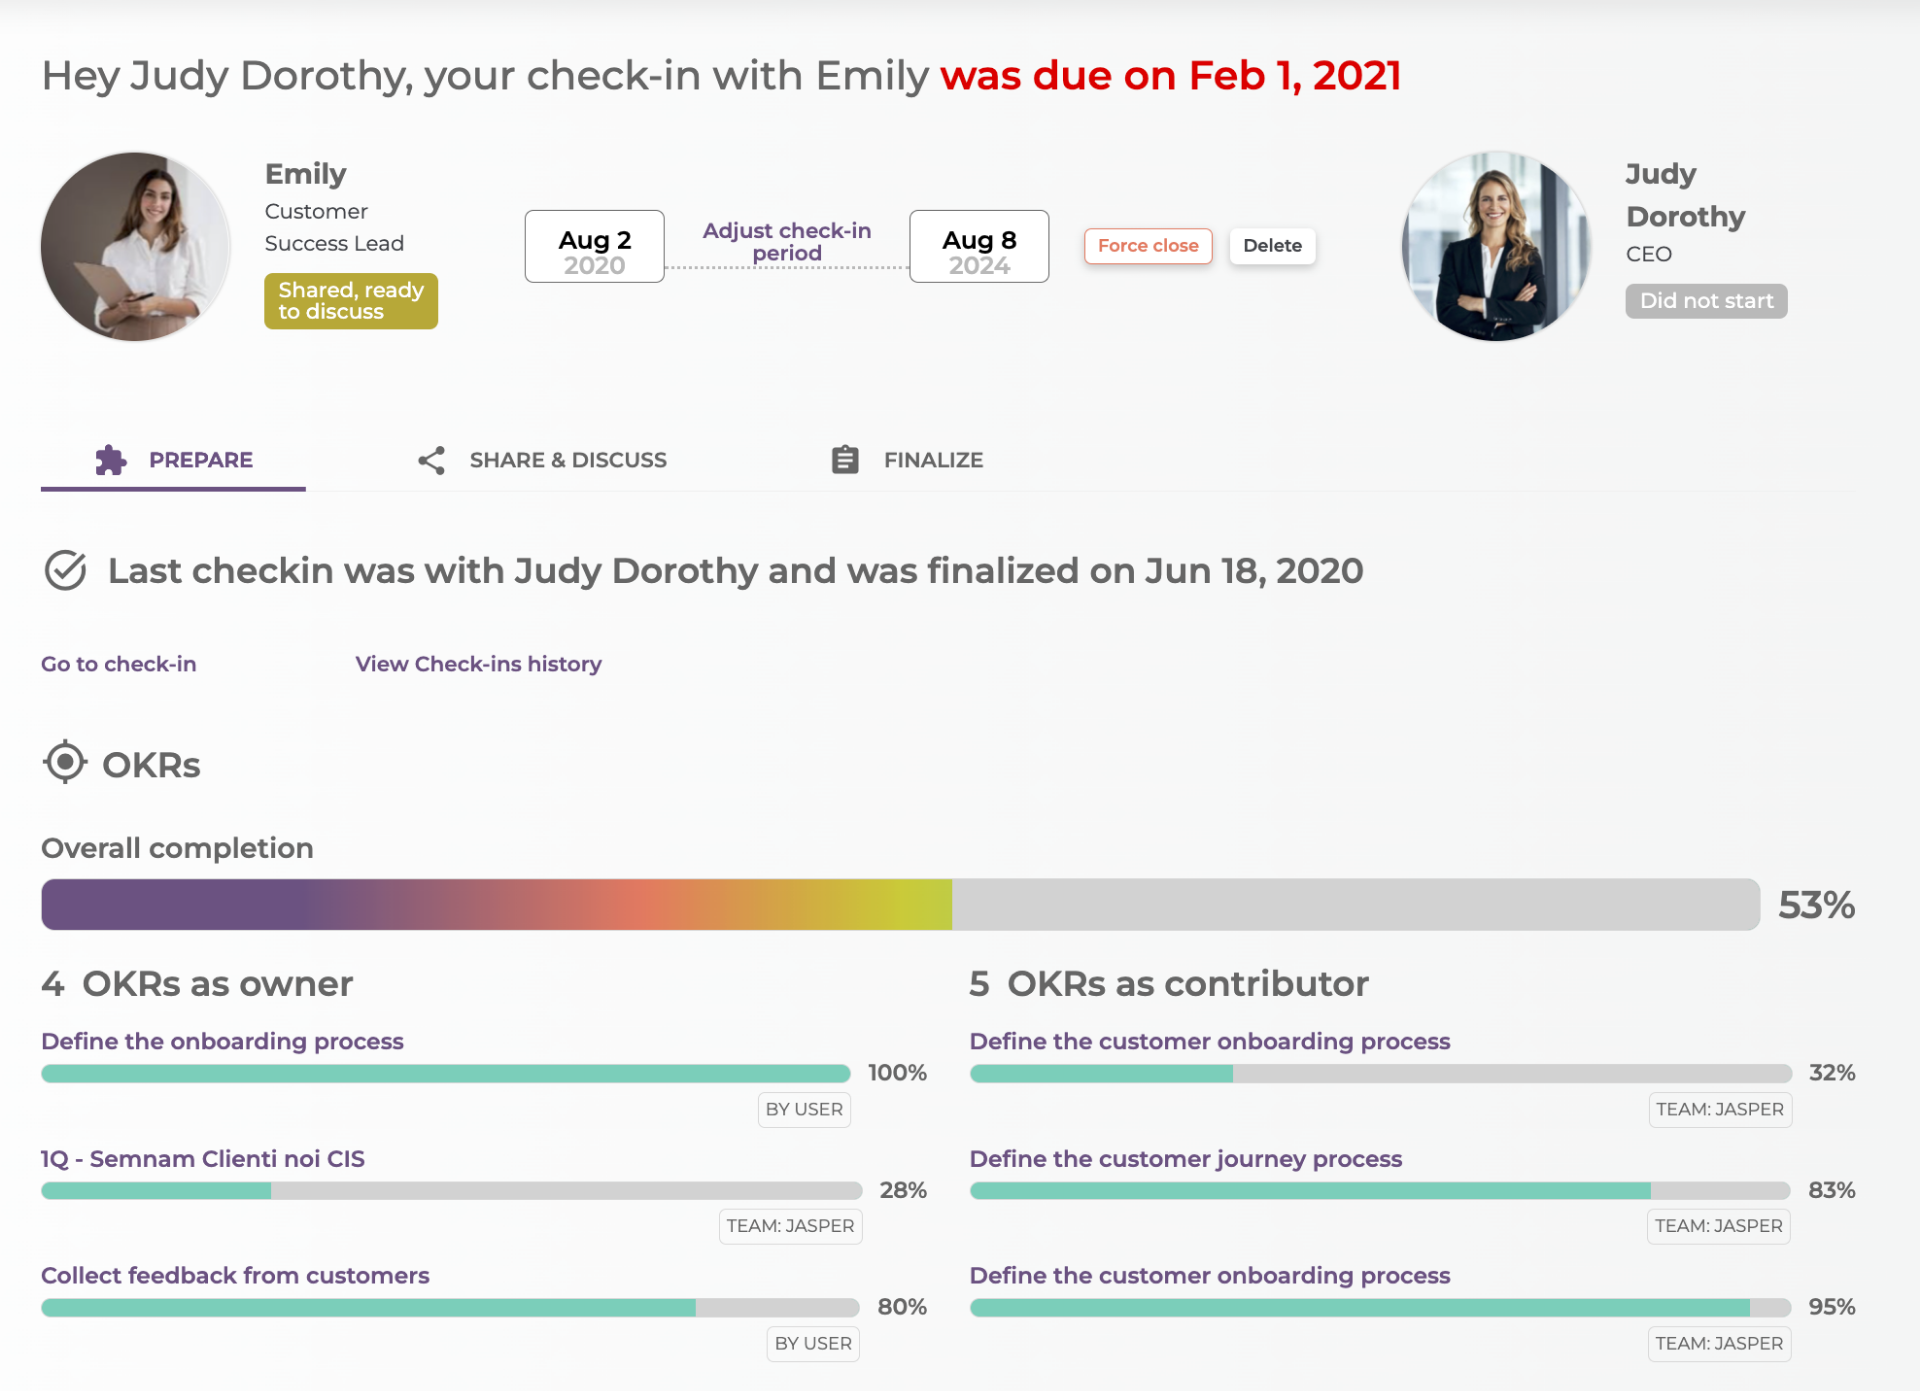Switch to the Finalize tab

(932, 460)
